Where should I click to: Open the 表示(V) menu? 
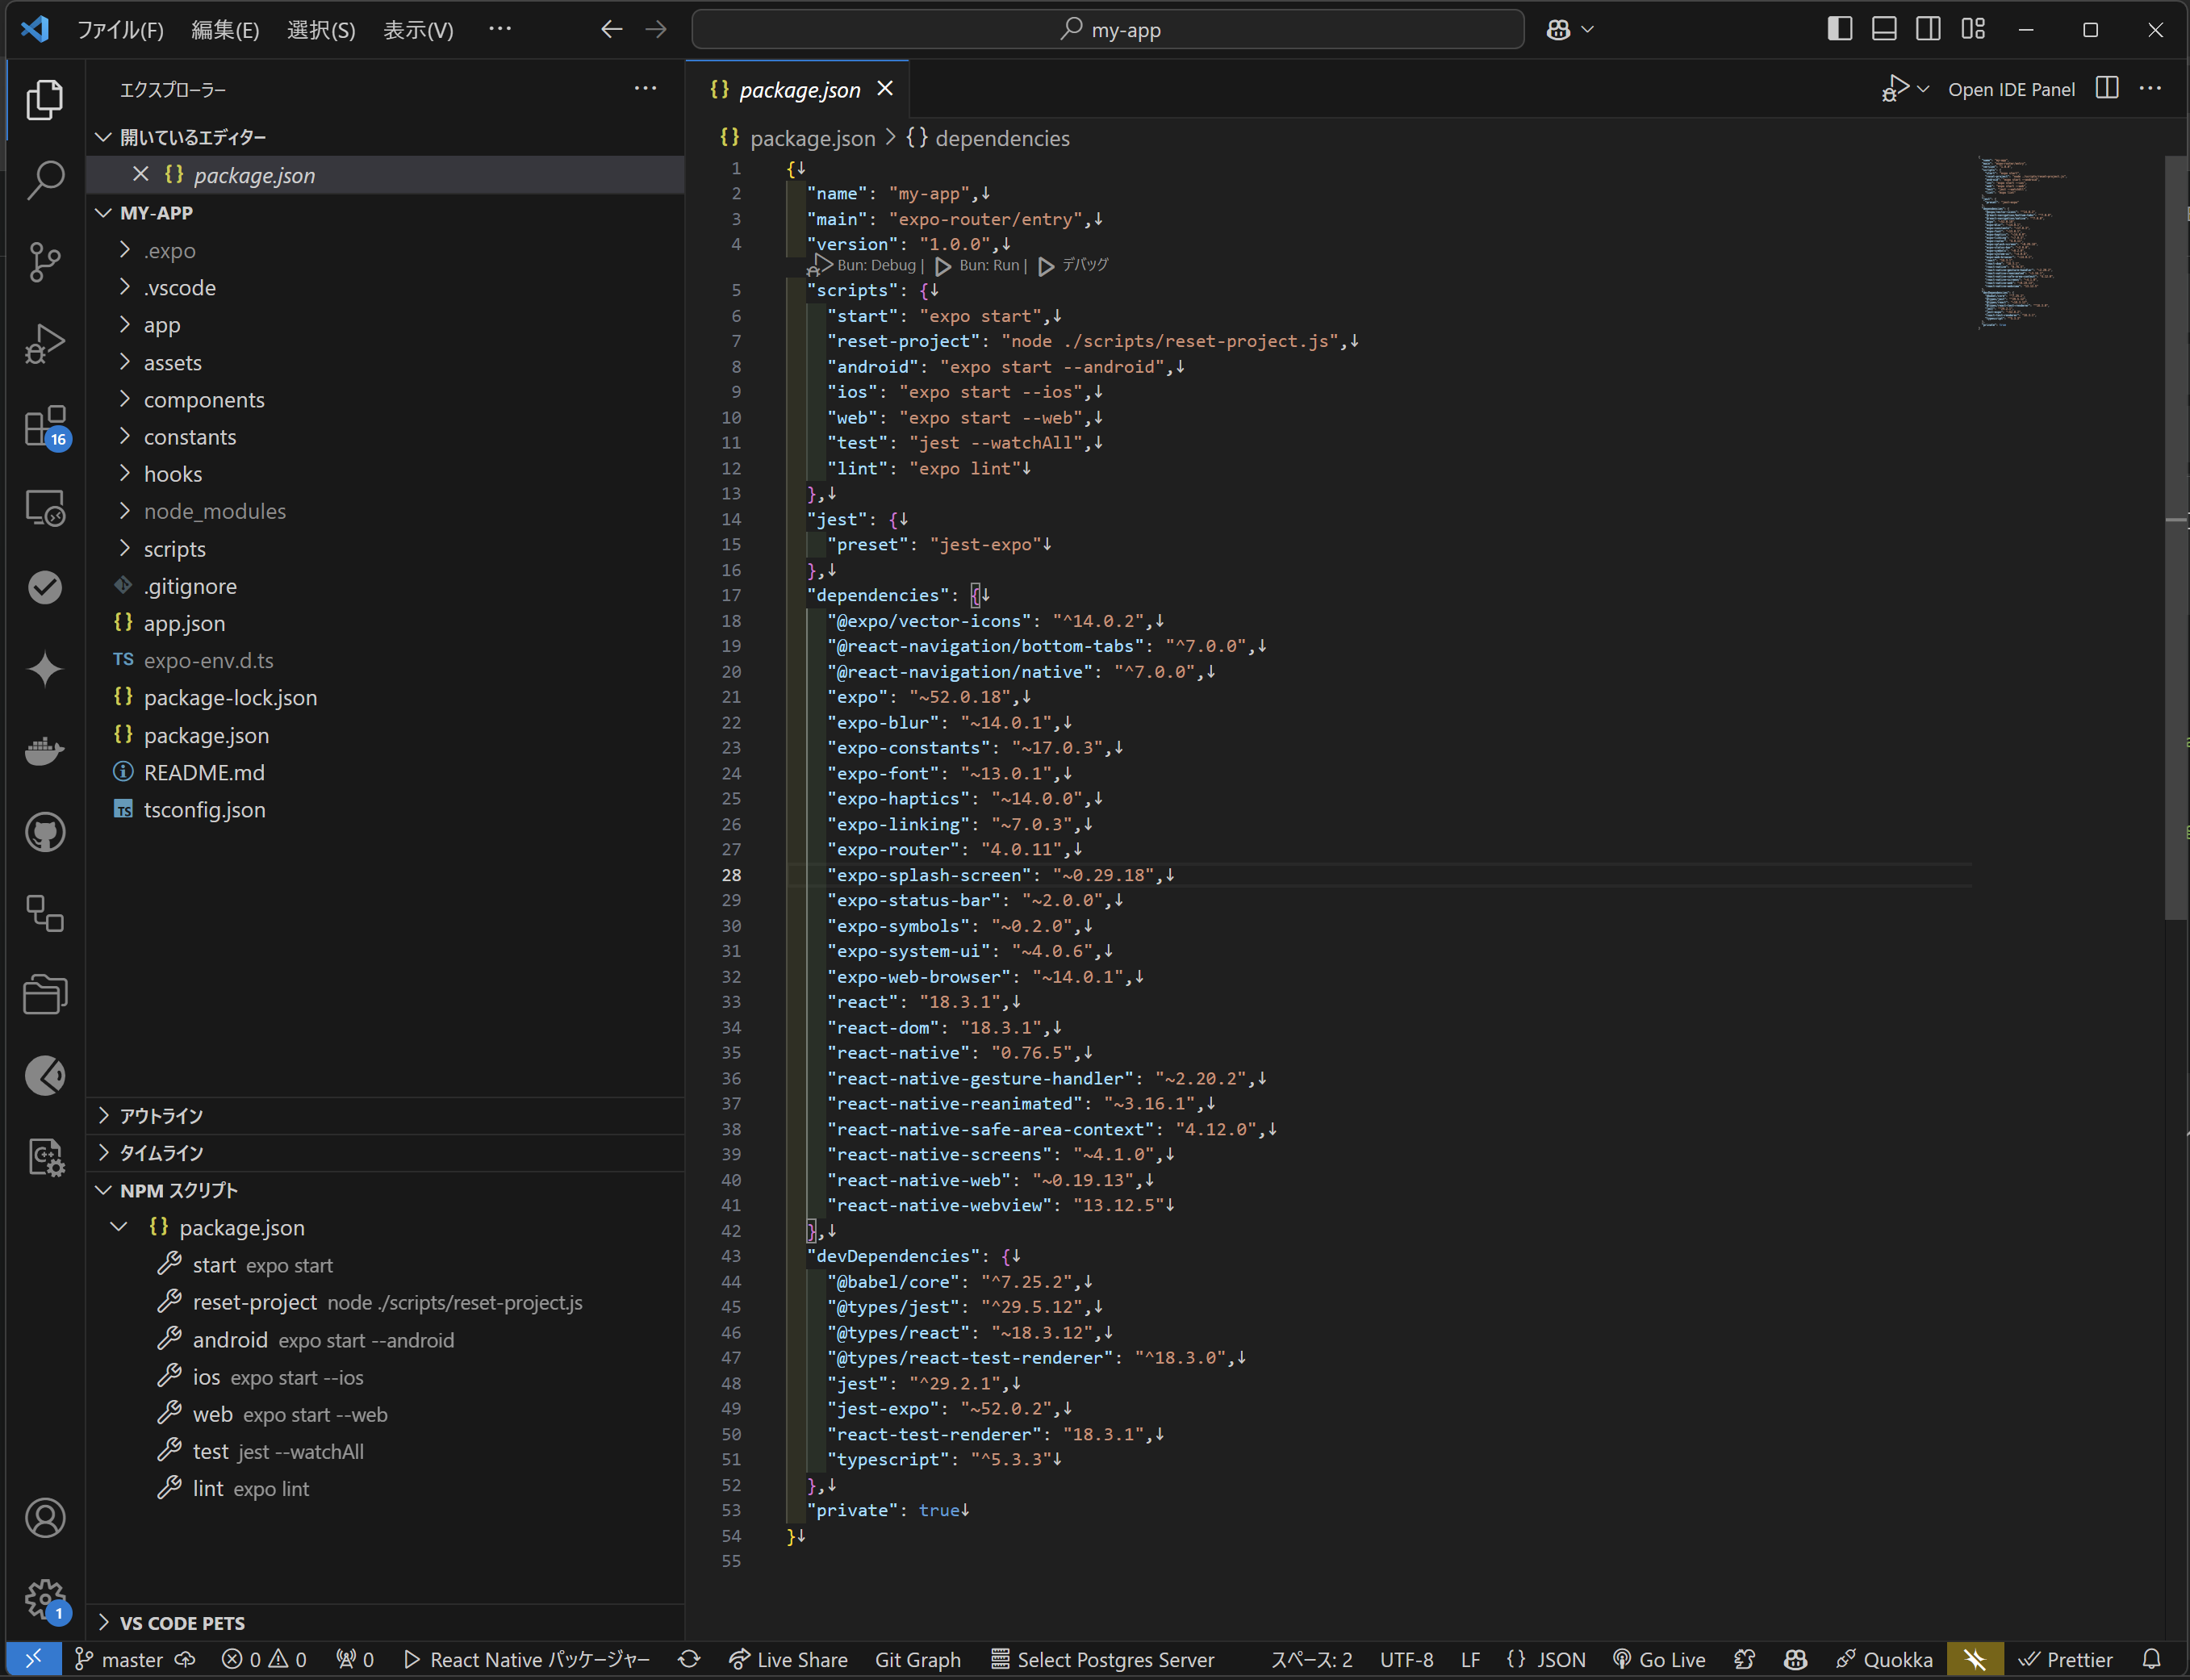point(418,29)
